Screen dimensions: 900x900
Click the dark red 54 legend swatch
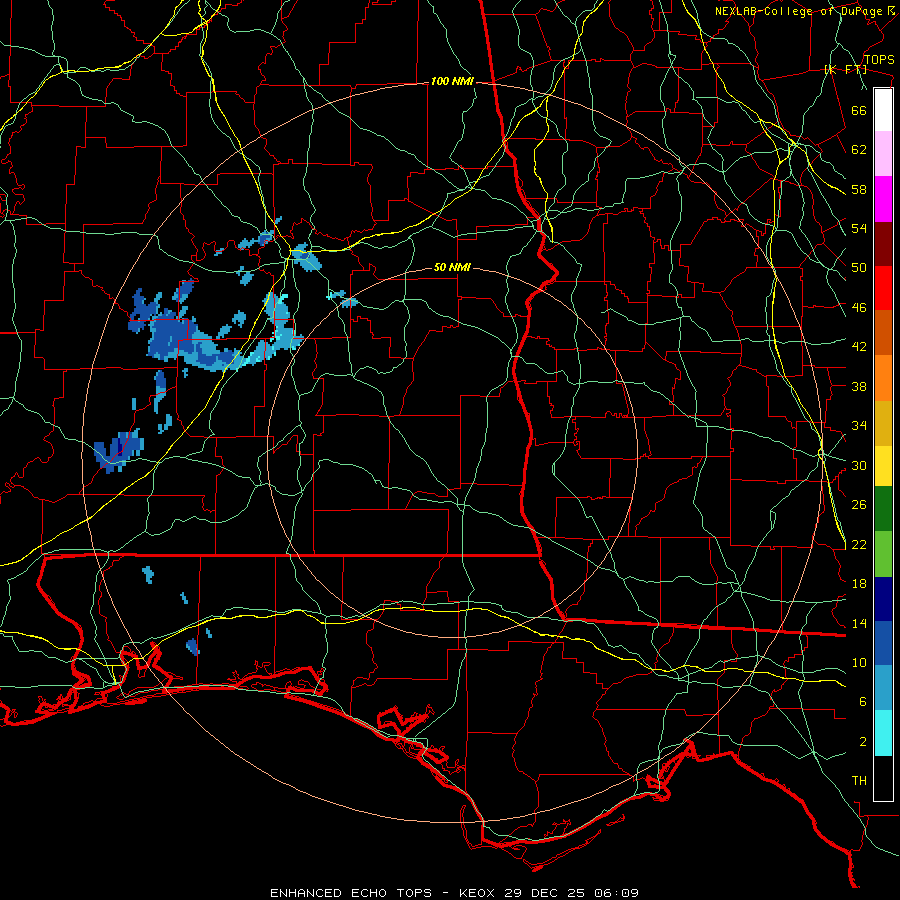tap(883, 243)
